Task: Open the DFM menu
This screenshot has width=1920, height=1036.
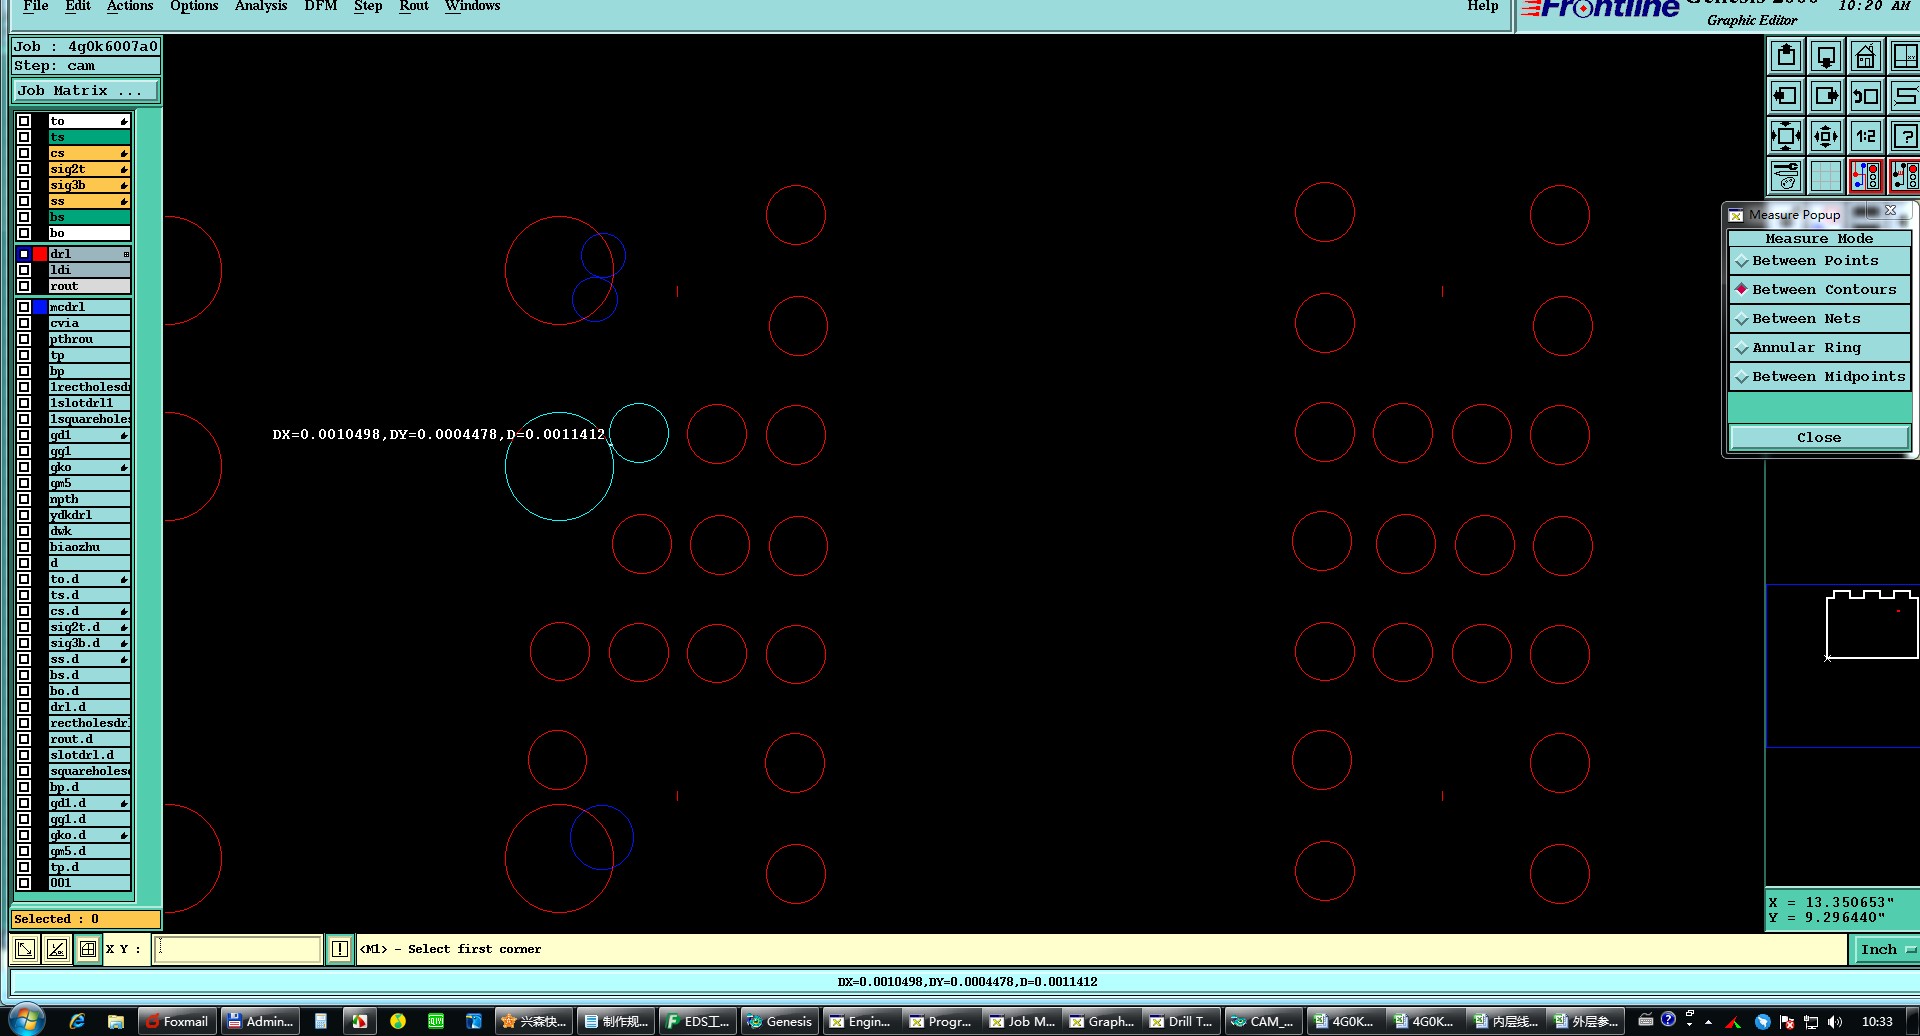Action: (321, 6)
